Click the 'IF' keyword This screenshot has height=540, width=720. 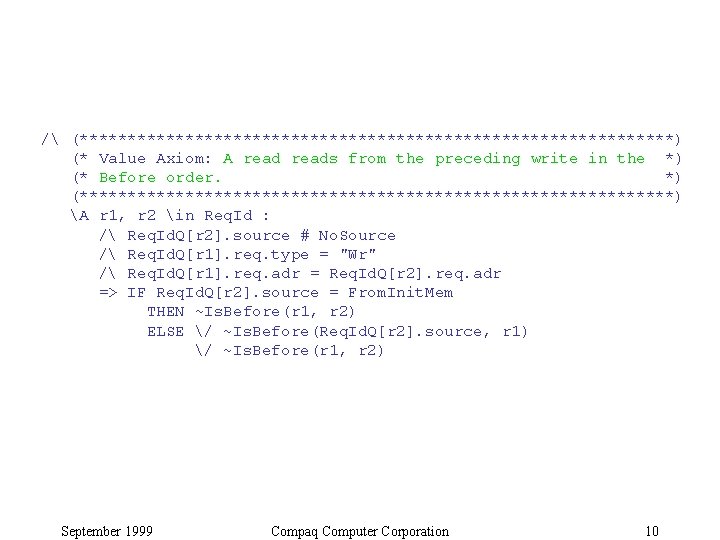click(x=136, y=293)
